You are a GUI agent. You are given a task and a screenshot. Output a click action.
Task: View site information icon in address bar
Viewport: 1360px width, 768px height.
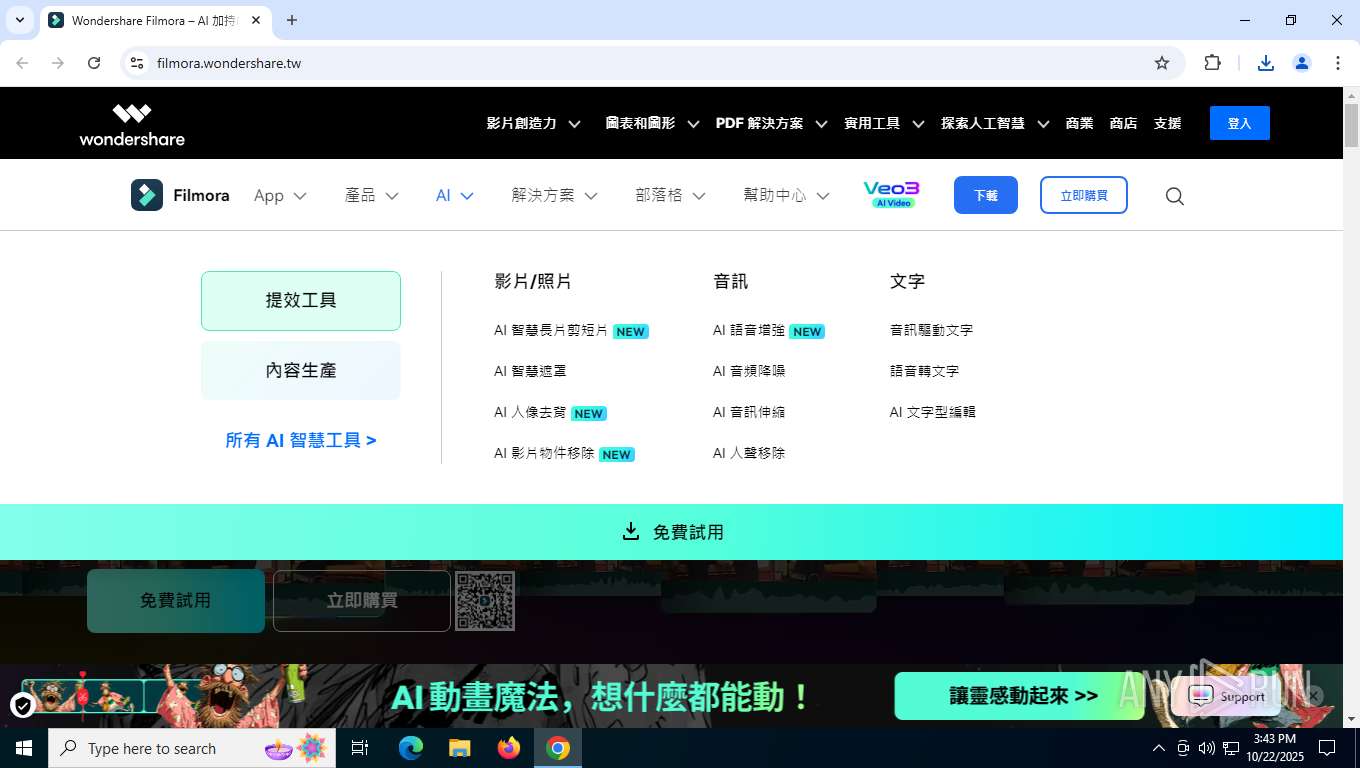pos(138,63)
